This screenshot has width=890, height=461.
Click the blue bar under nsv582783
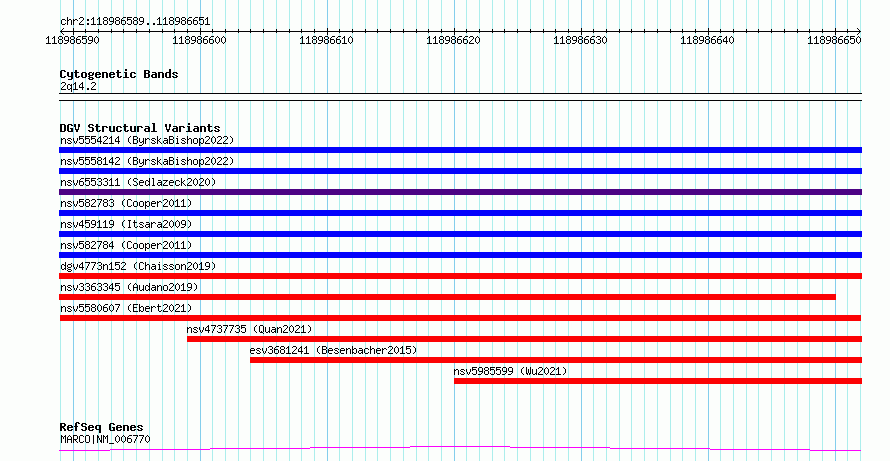tap(460, 213)
